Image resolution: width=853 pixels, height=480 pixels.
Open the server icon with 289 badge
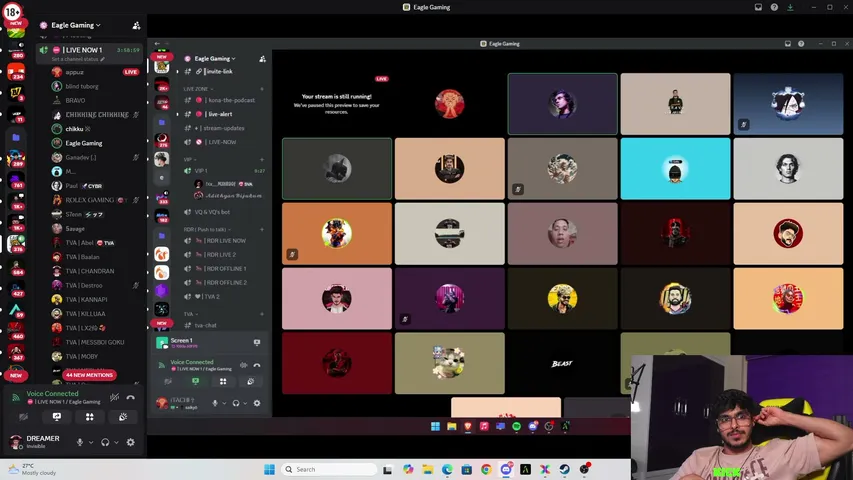16,158
